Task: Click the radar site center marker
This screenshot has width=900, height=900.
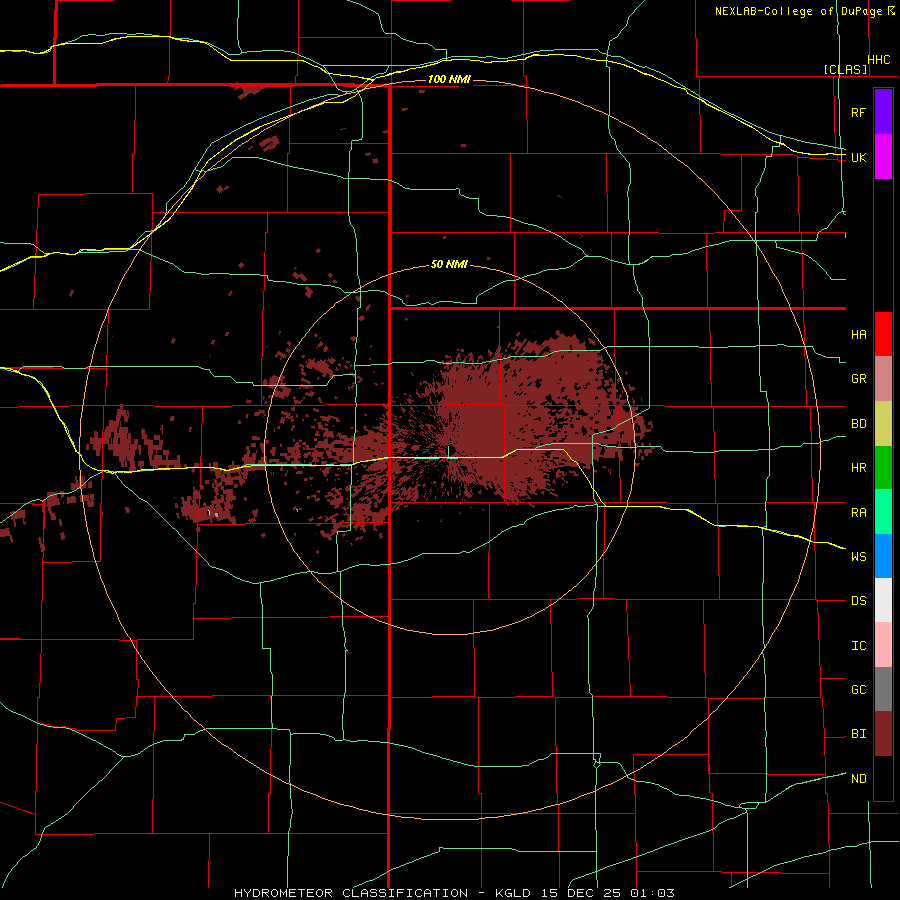Action: pyautogui.click(x=449, y=451)
